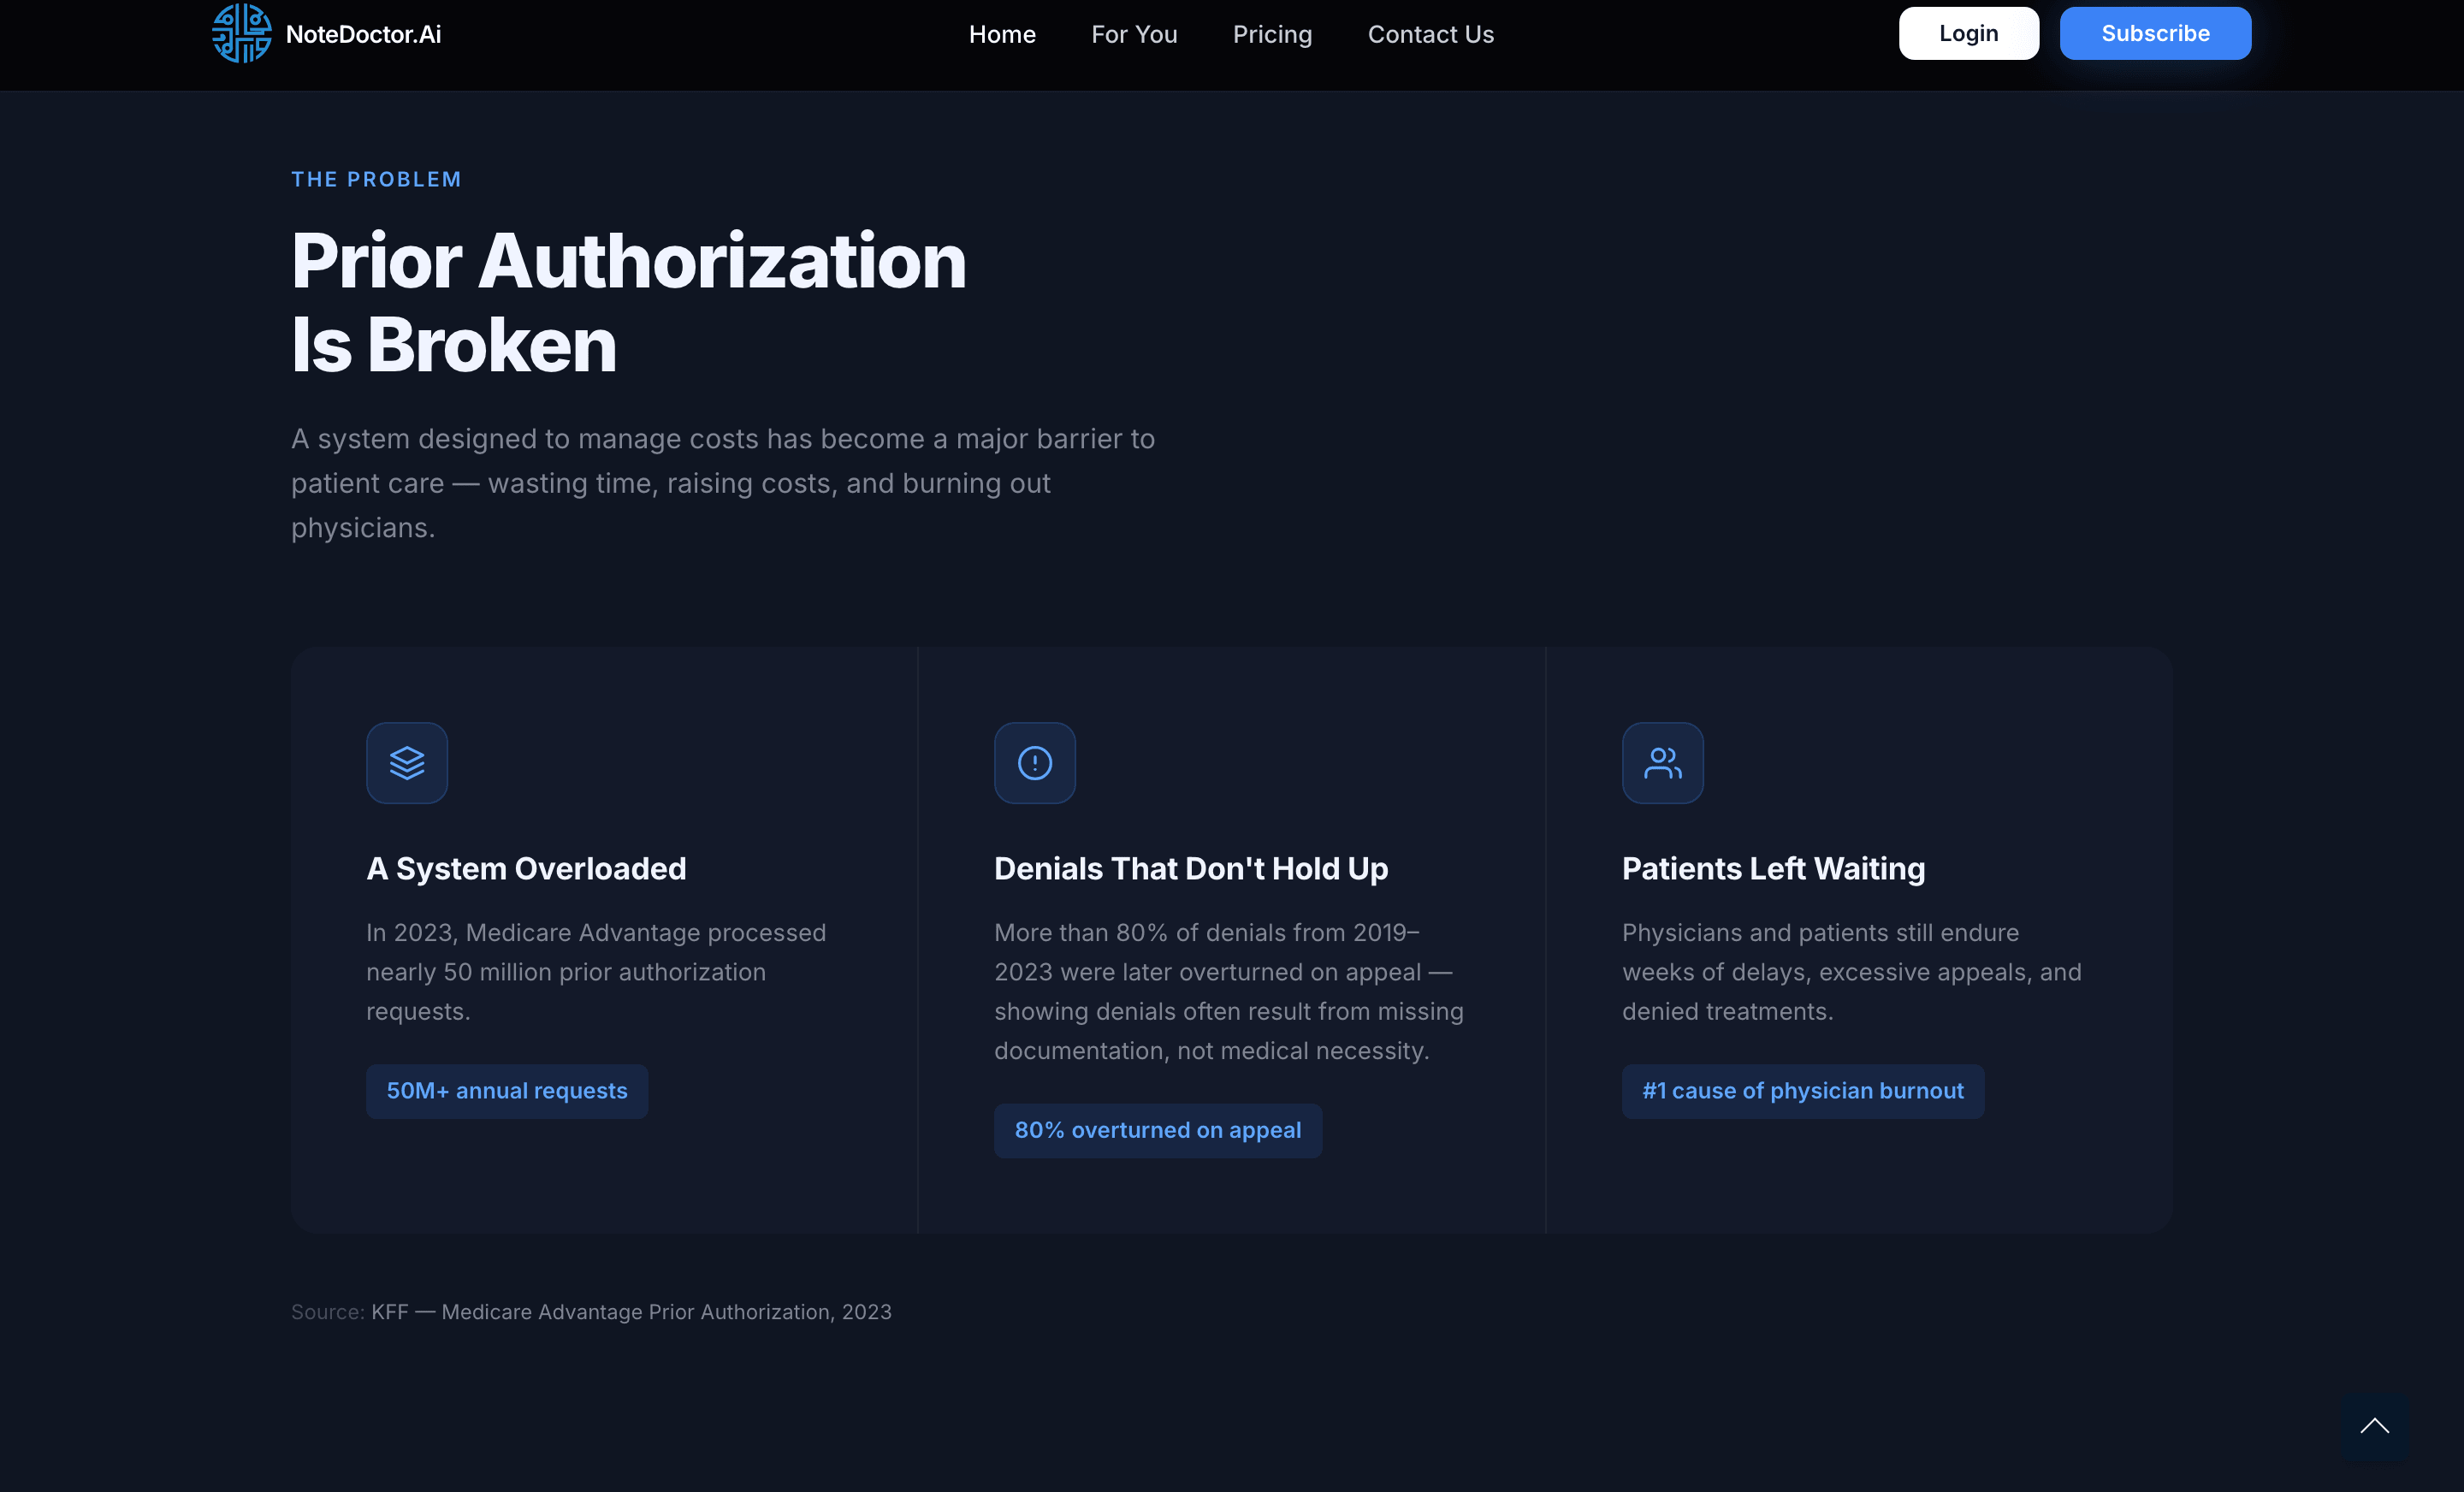This screenshot has height=1492, width=2464.
Task: Click the NoteDoctor.Ai logo icon
Action: [241, 33]
